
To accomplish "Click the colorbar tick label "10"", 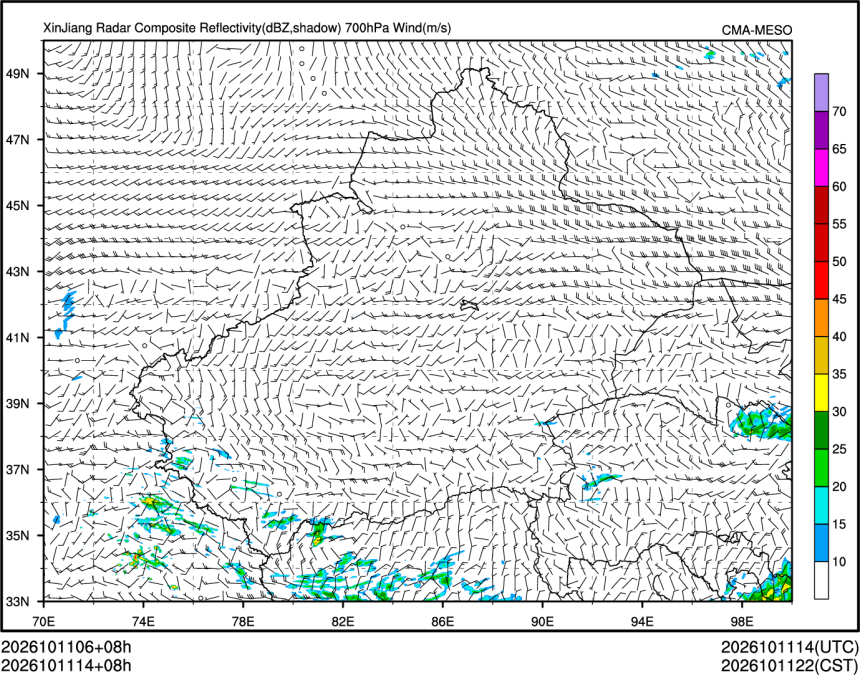I will coord(840,561).
